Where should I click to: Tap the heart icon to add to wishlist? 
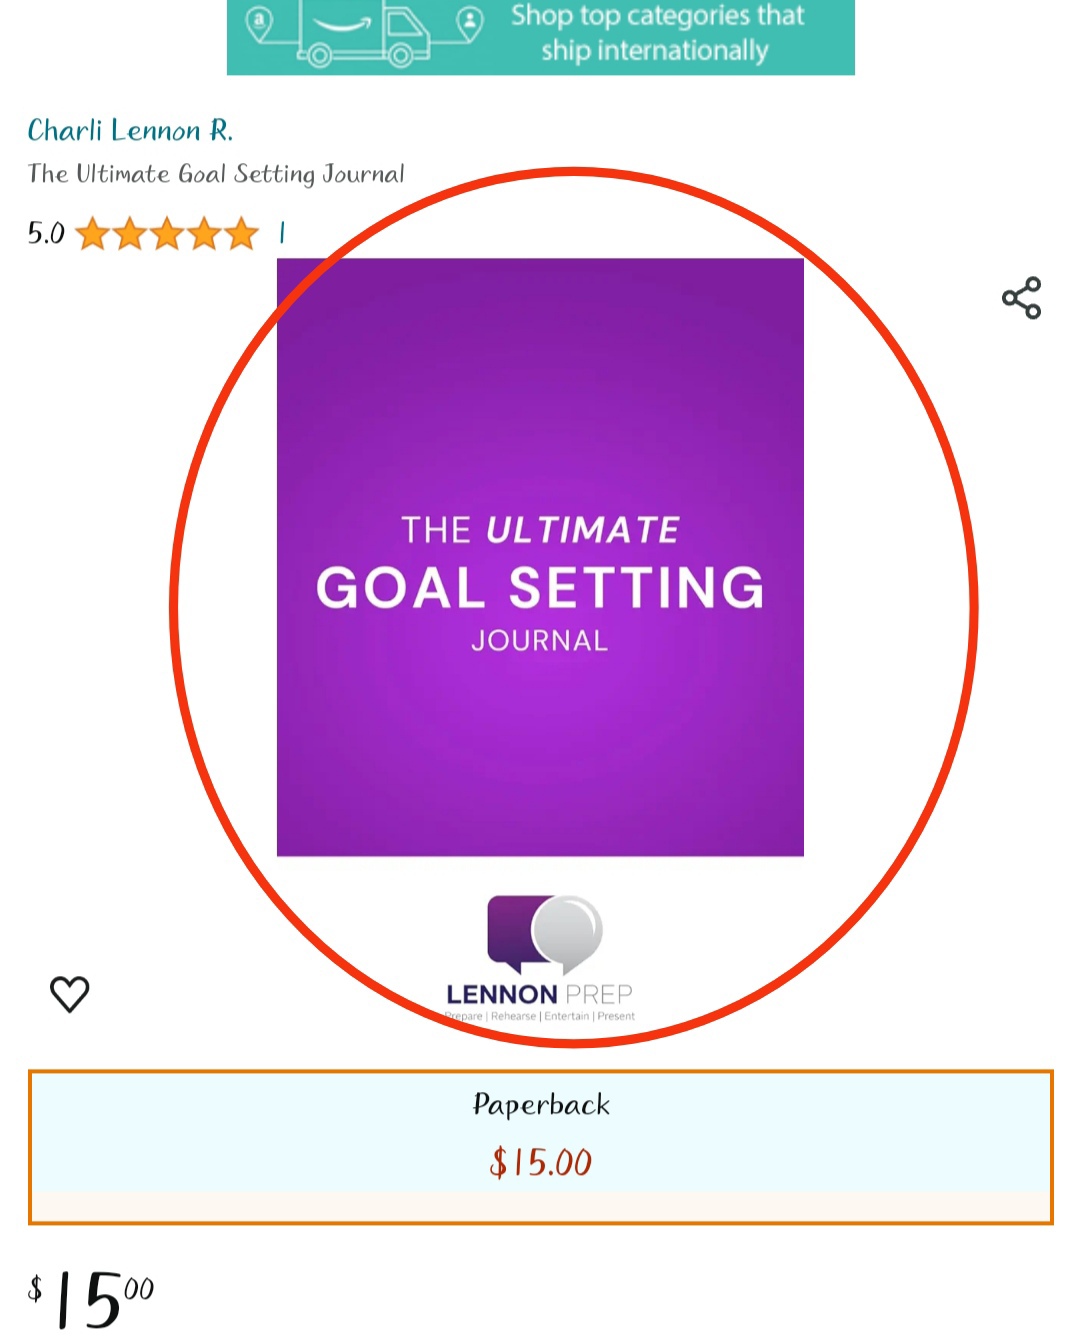point(69,994)
